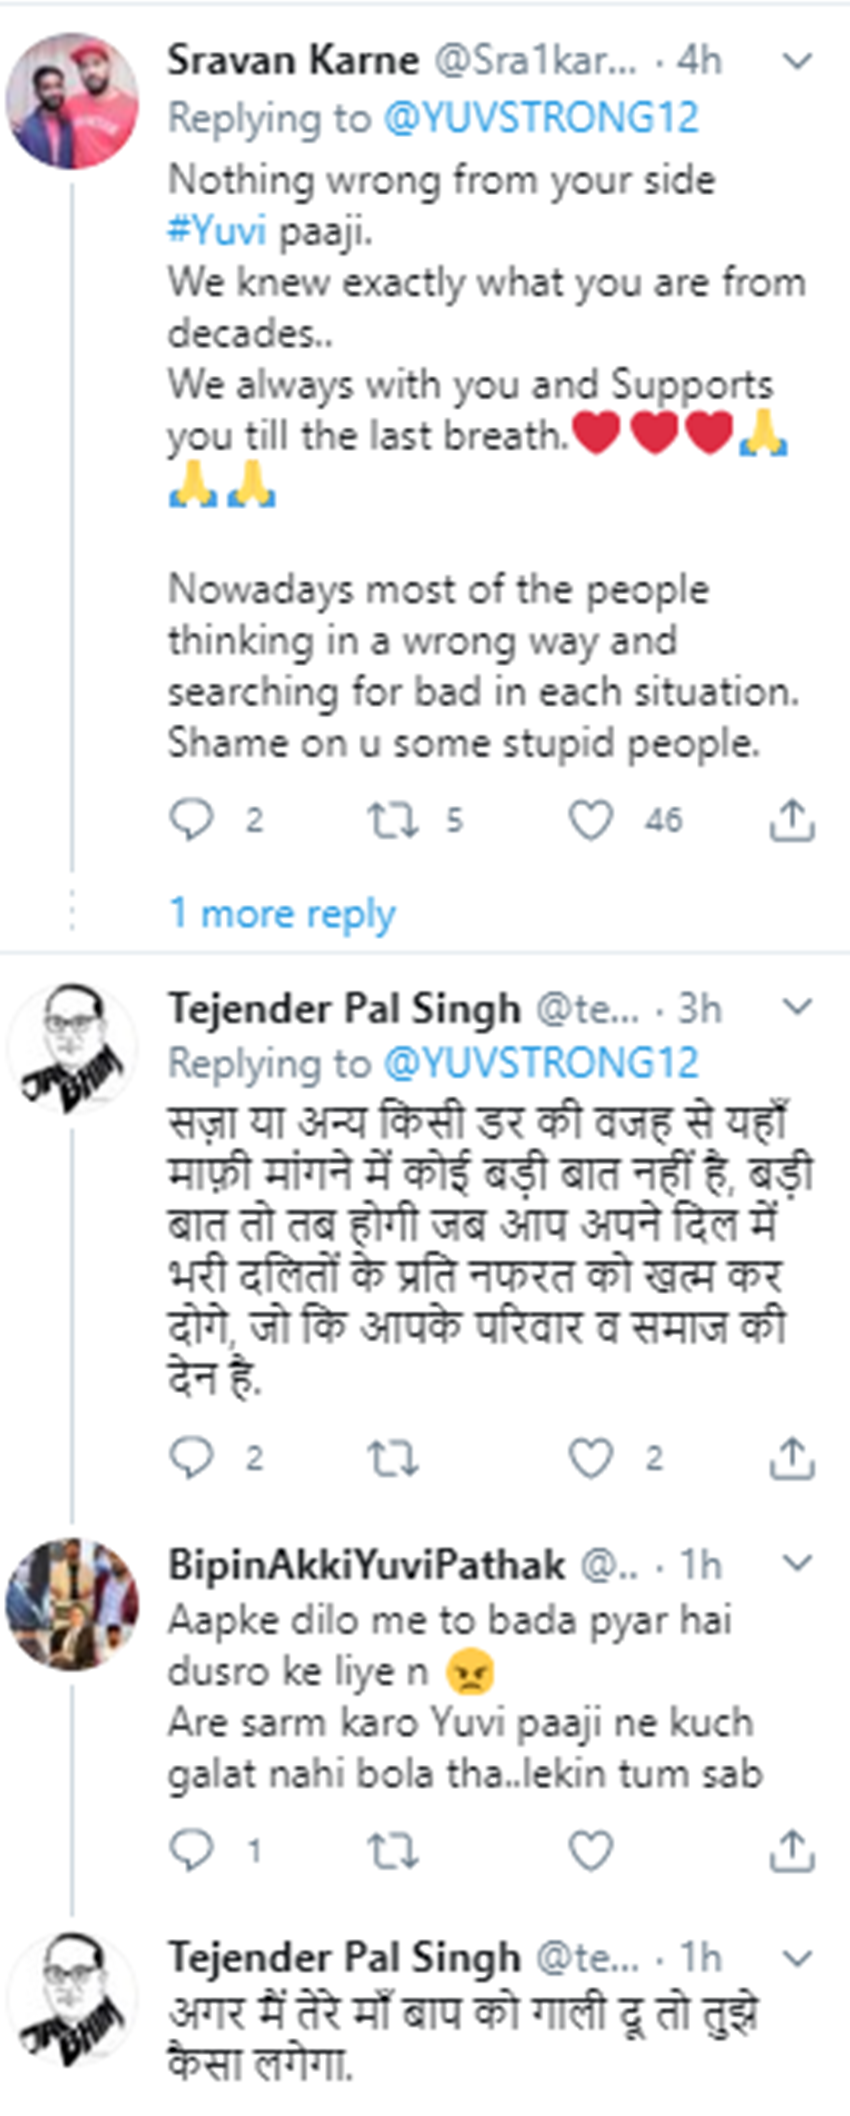Open more options on BipinAkkiYuviPathak's tweet

(797, 1564)
